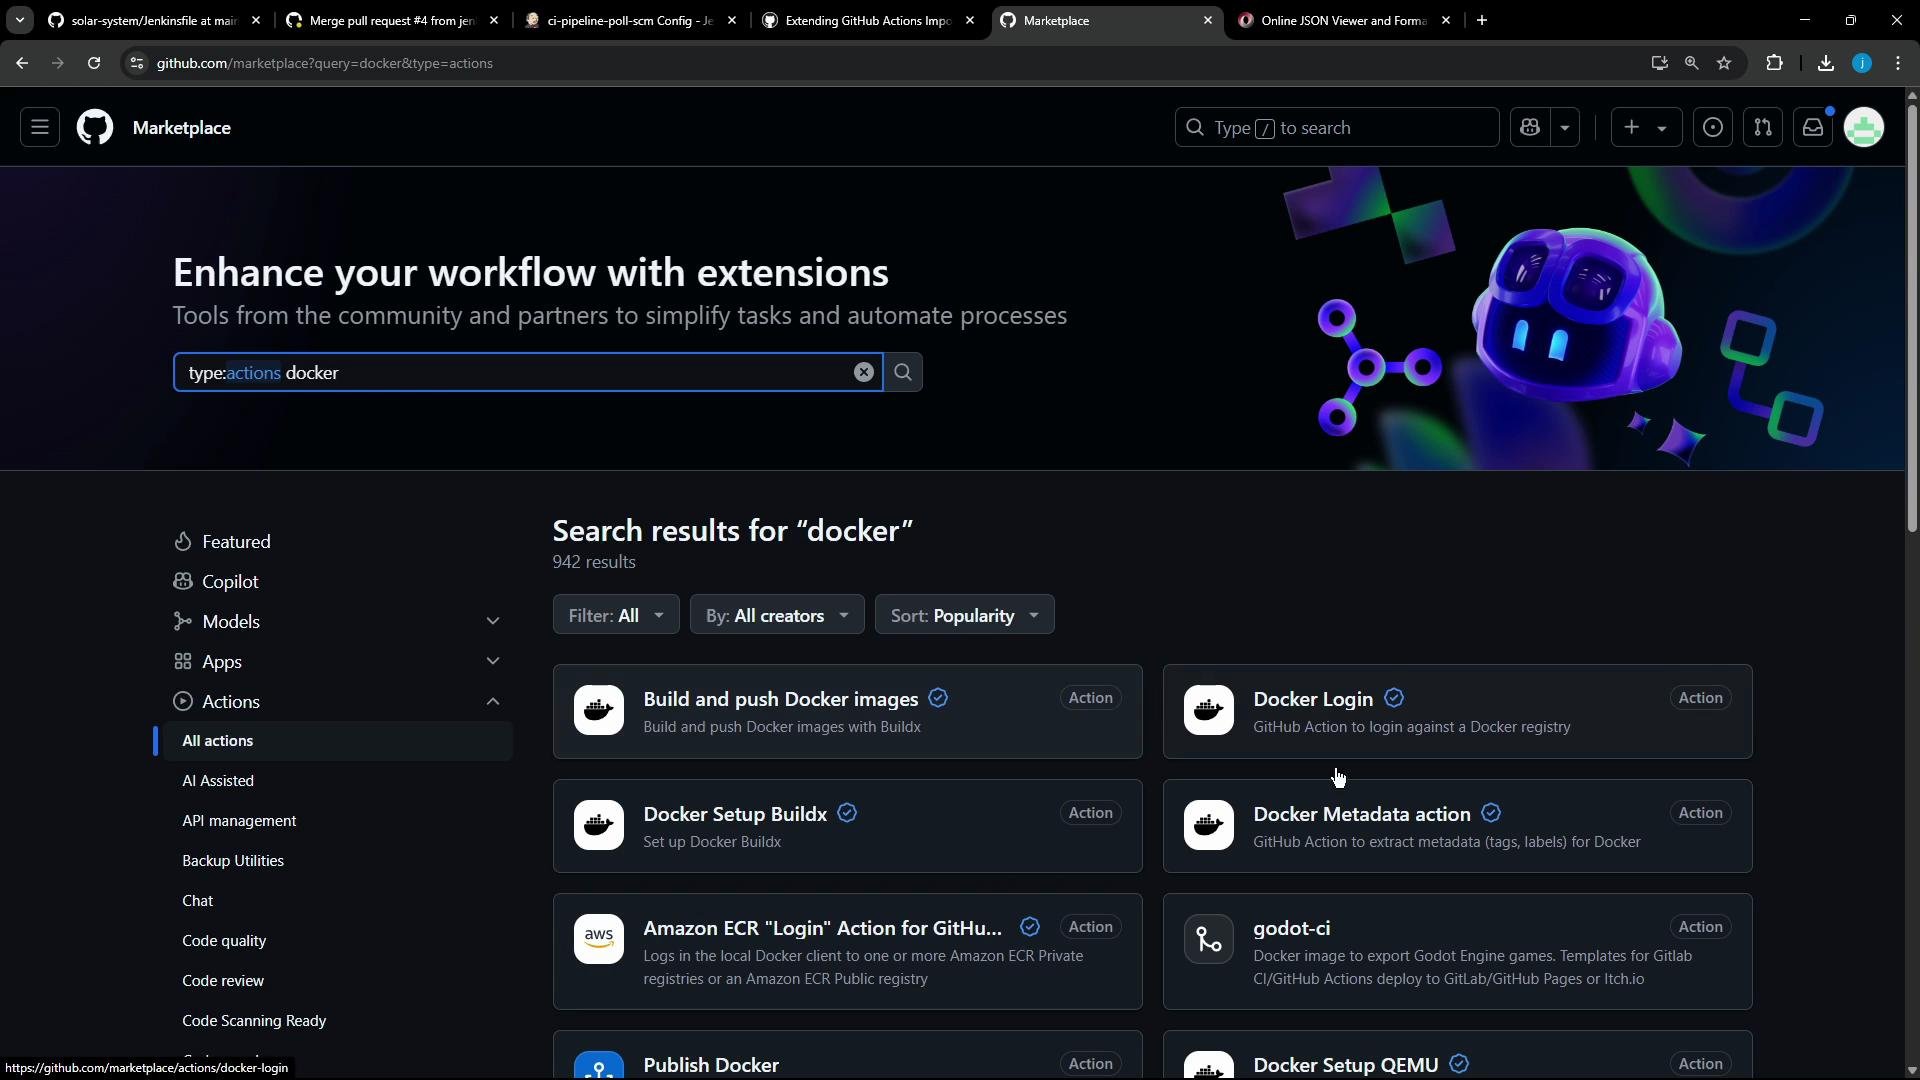1920x1080 pixels.
Task: Go to the GitHub homepage via the Octocat logo
Action: point(95,128)
